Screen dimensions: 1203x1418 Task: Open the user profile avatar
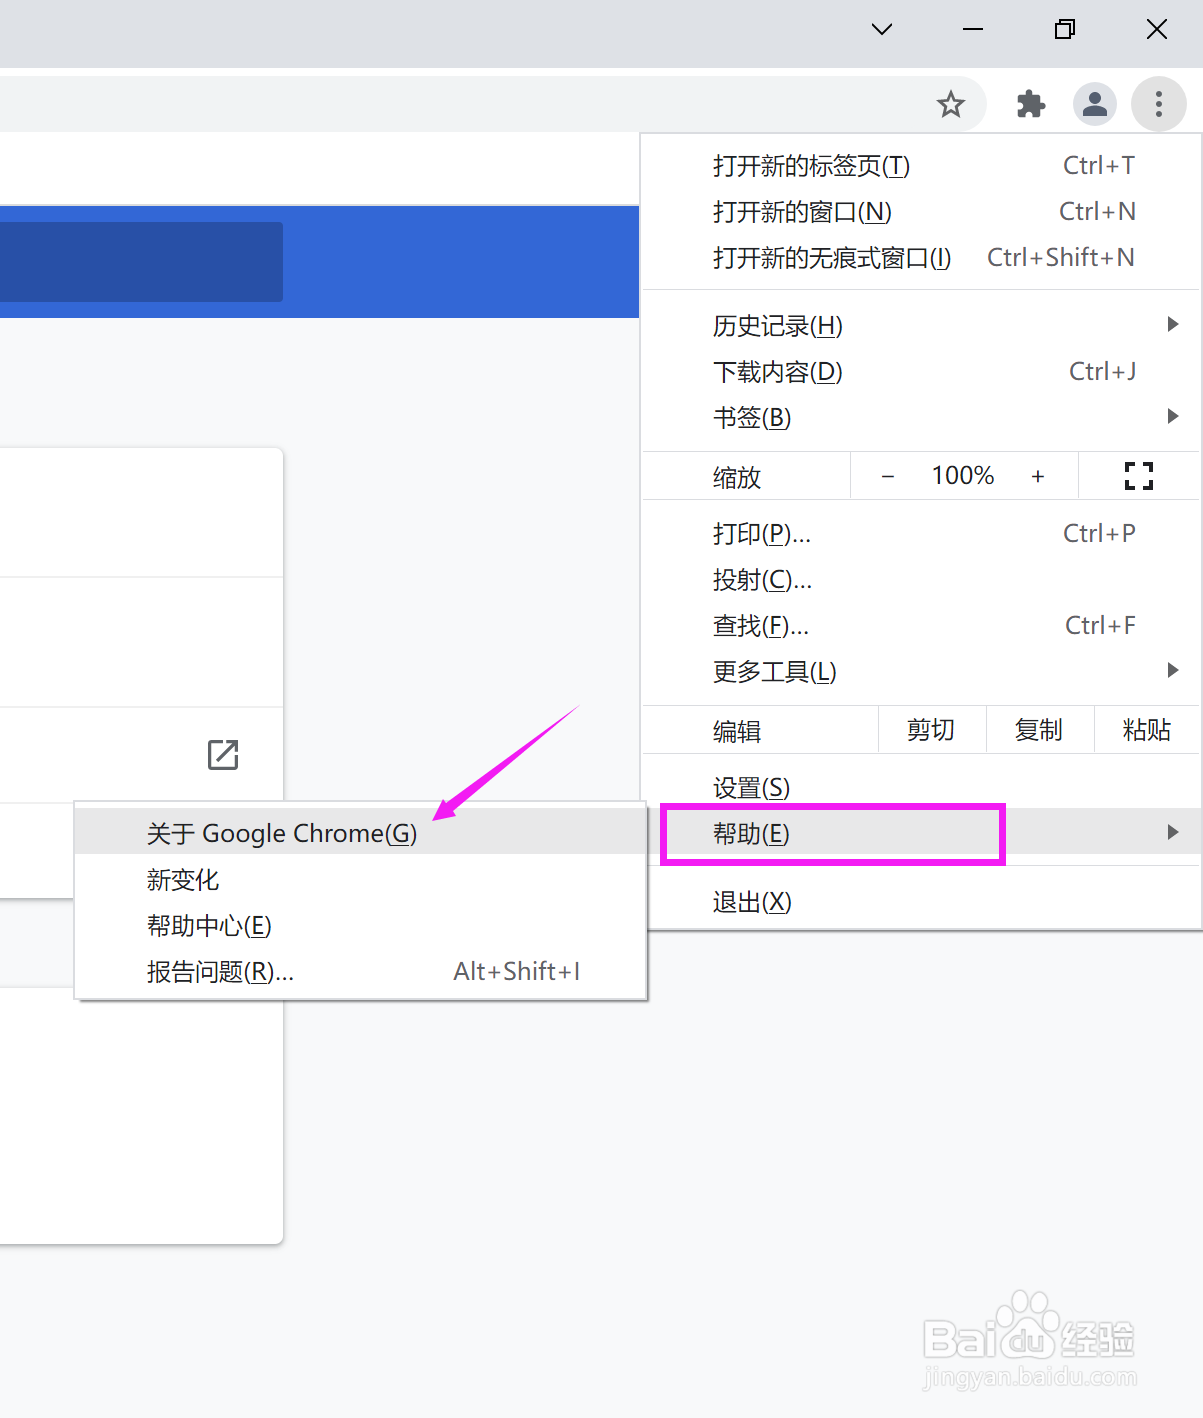(1095, 104)
